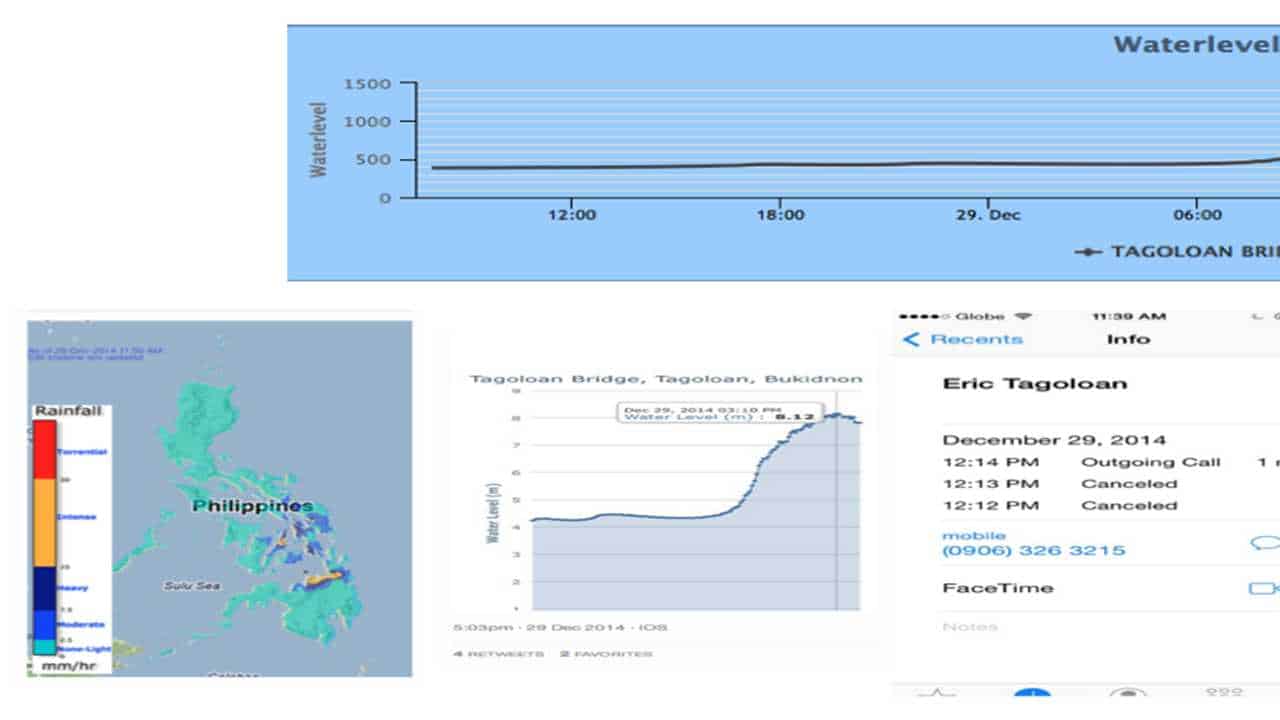The width and height of the screenshot is (1280, 720).
Task: Tap the message bubble icon beside mobile number
Action: 1265,543
